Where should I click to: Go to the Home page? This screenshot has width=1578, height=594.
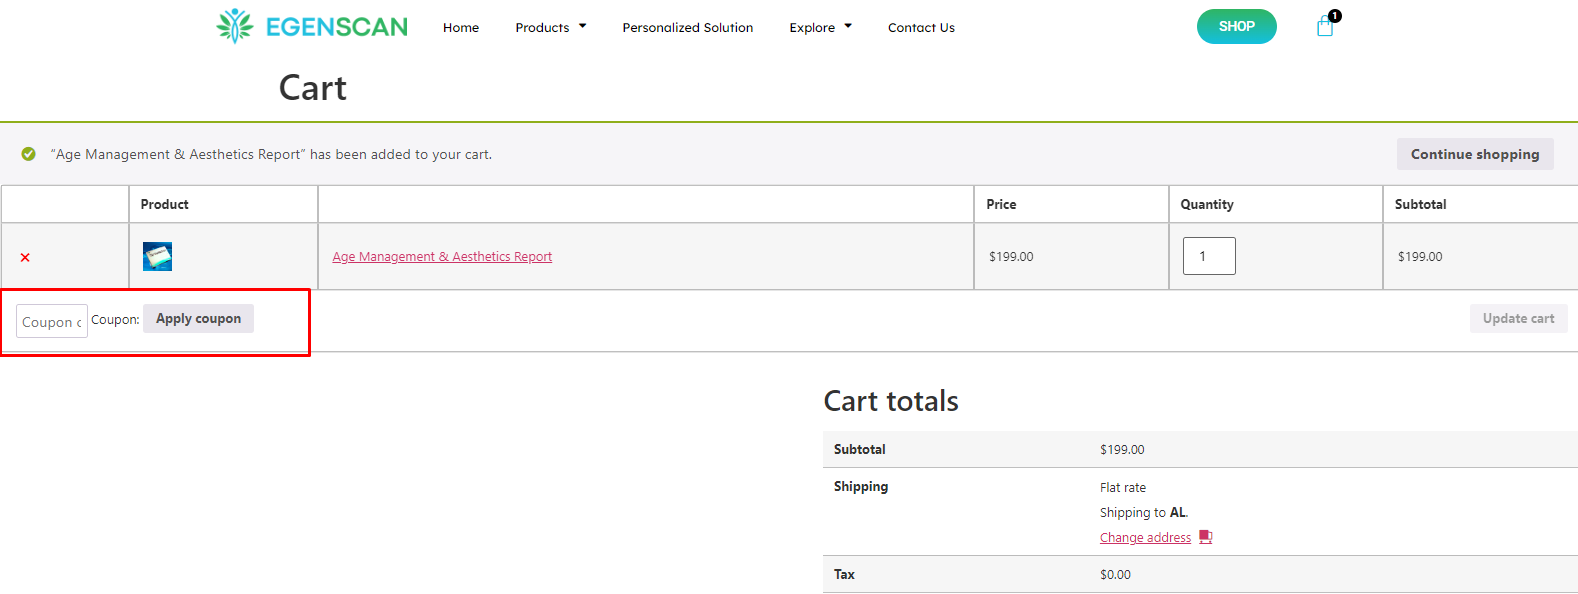(x=461, y=27)
